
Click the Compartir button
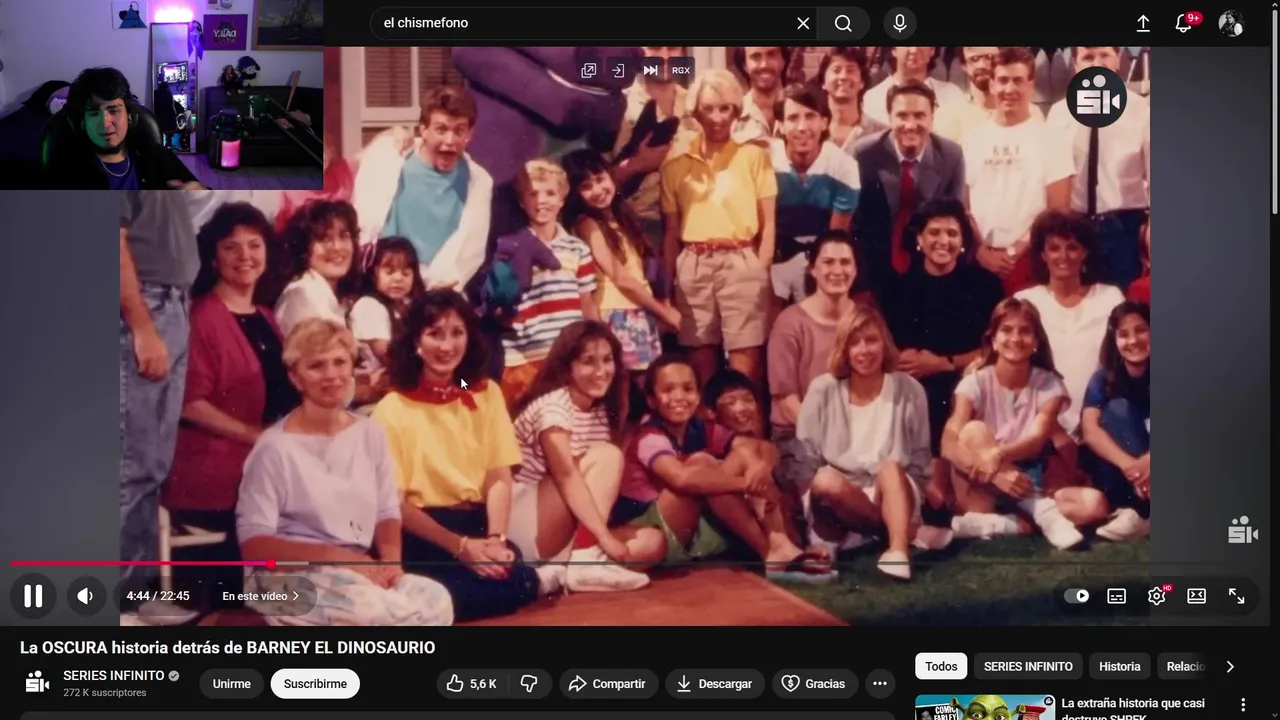608,684
